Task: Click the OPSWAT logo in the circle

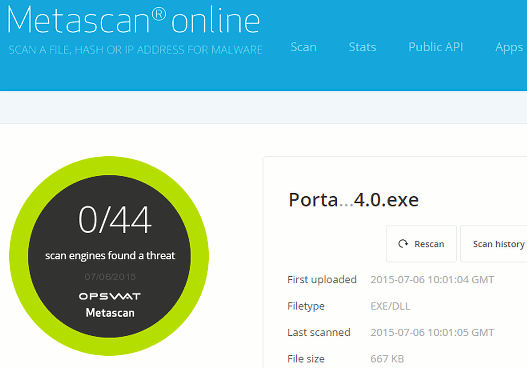Action: [x=110, y=296]
